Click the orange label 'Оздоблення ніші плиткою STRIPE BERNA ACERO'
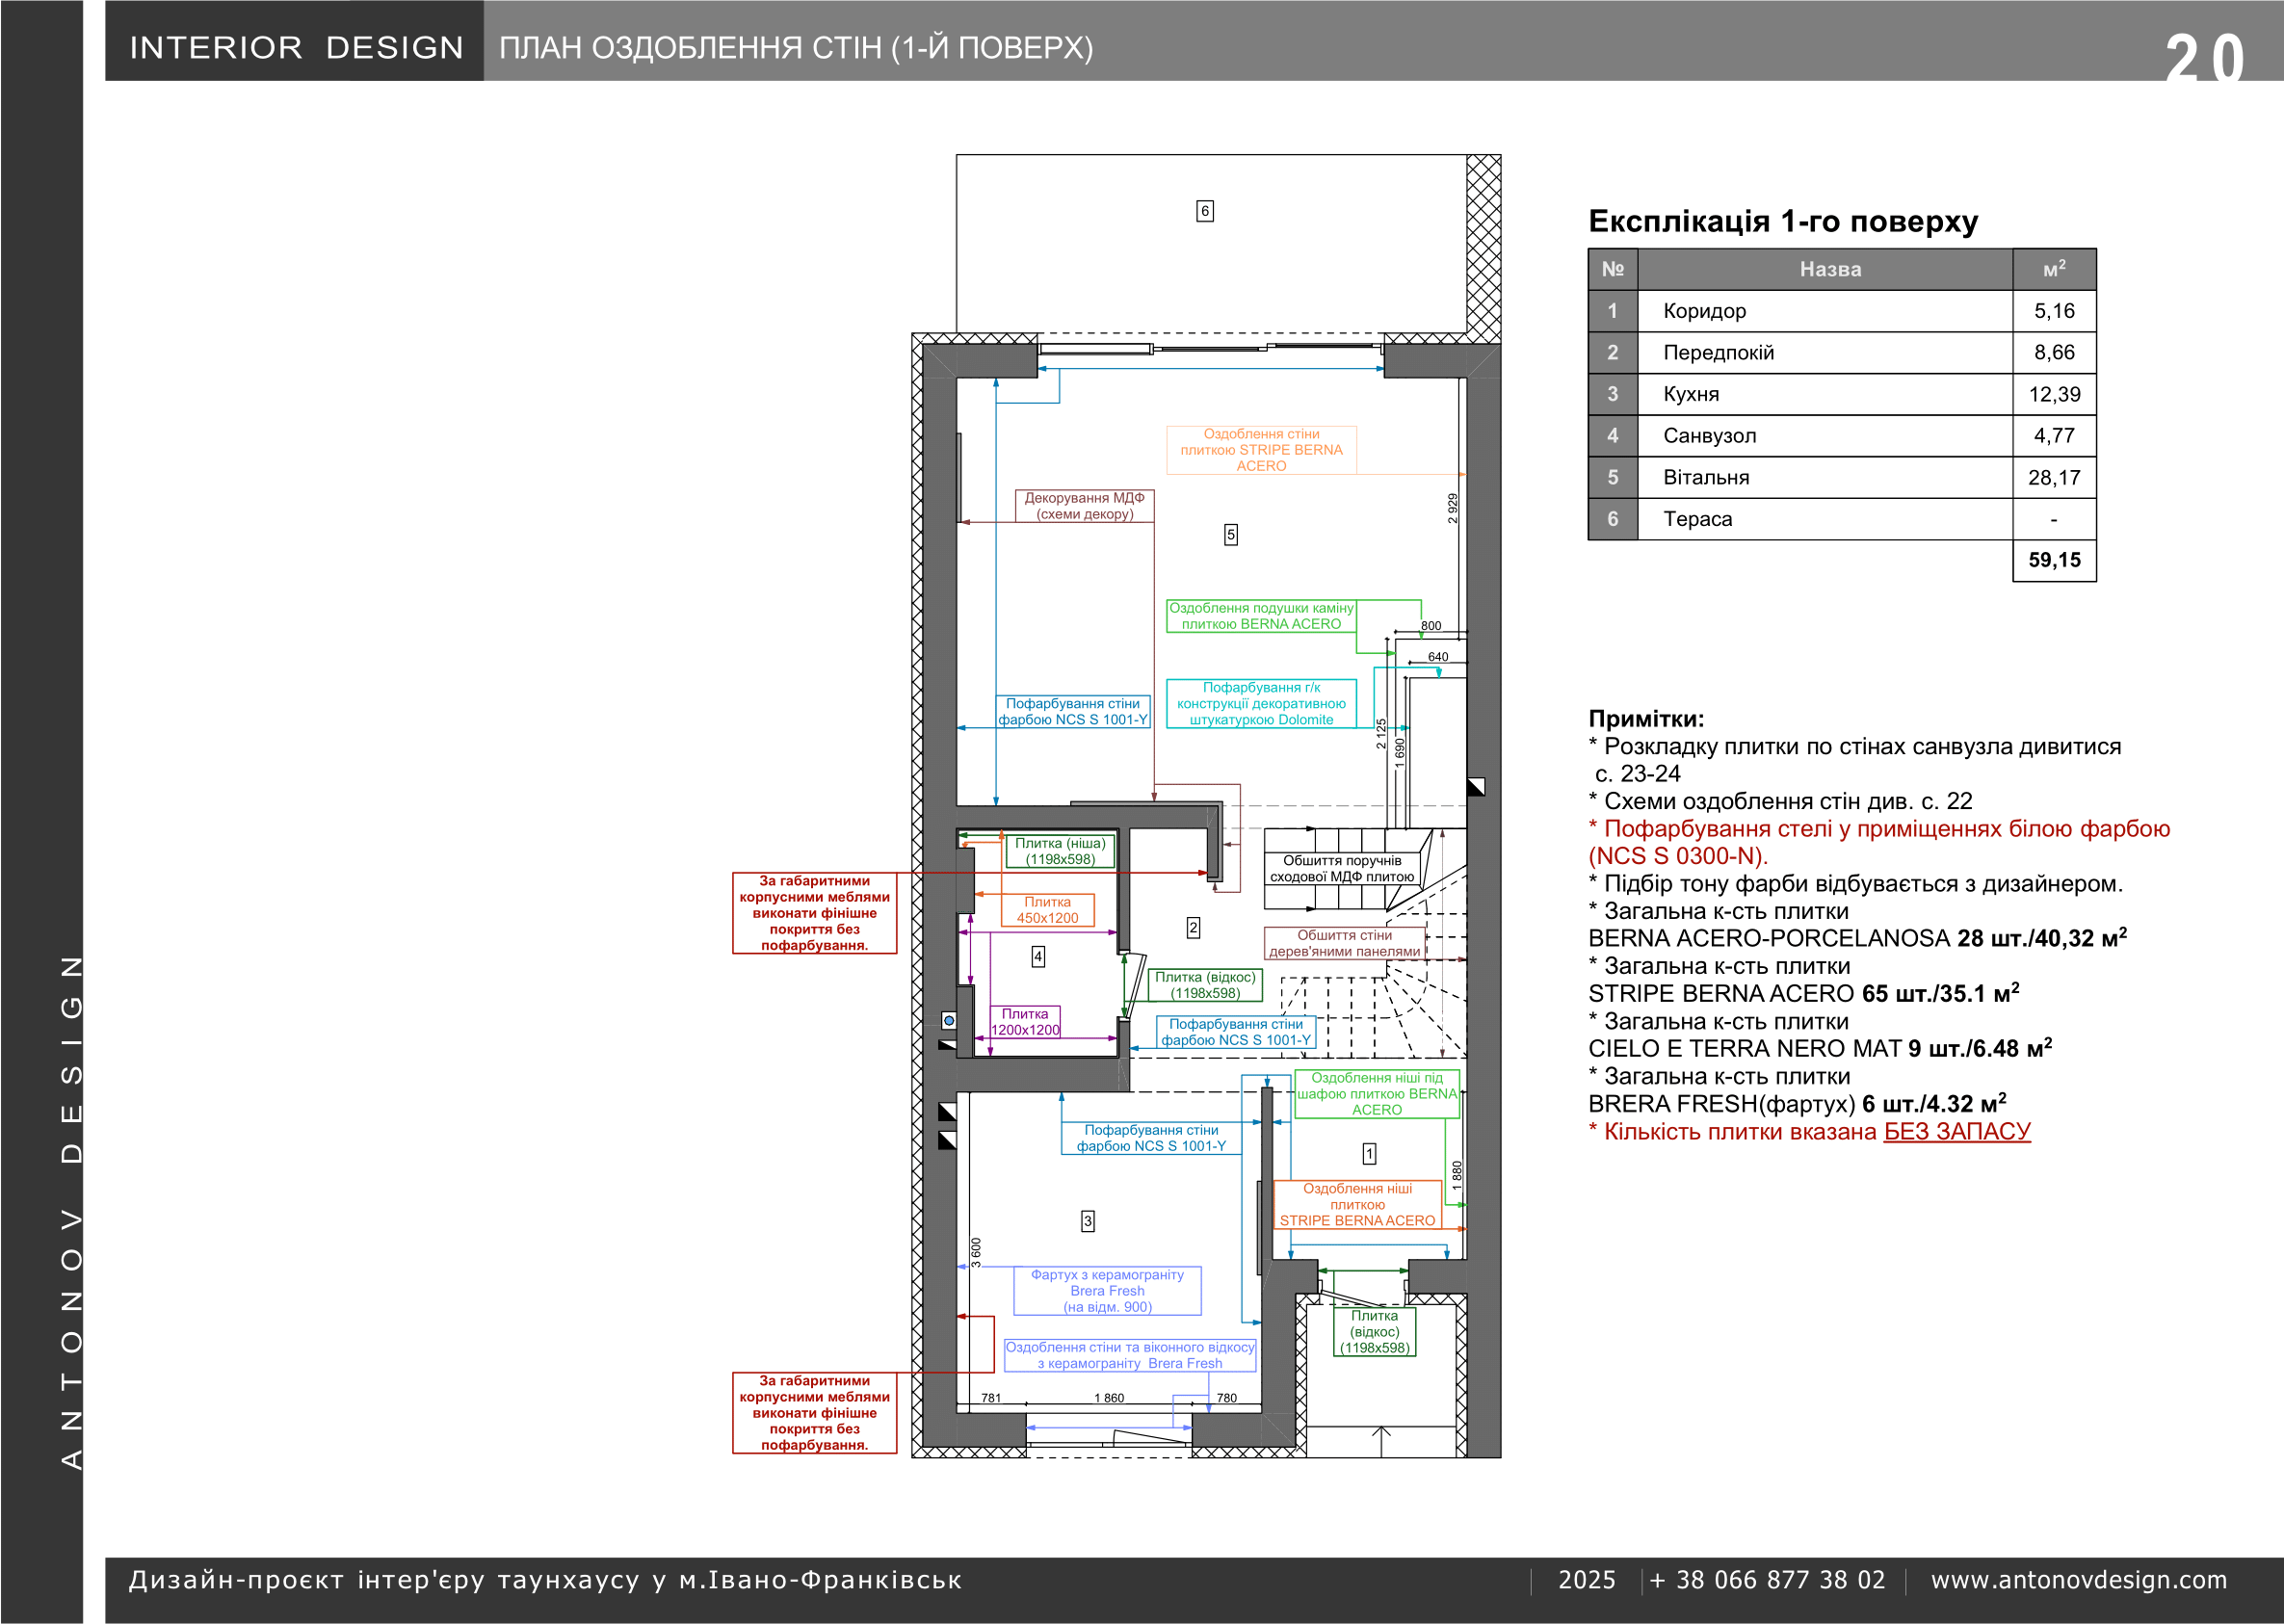 pos(1357,1205)
